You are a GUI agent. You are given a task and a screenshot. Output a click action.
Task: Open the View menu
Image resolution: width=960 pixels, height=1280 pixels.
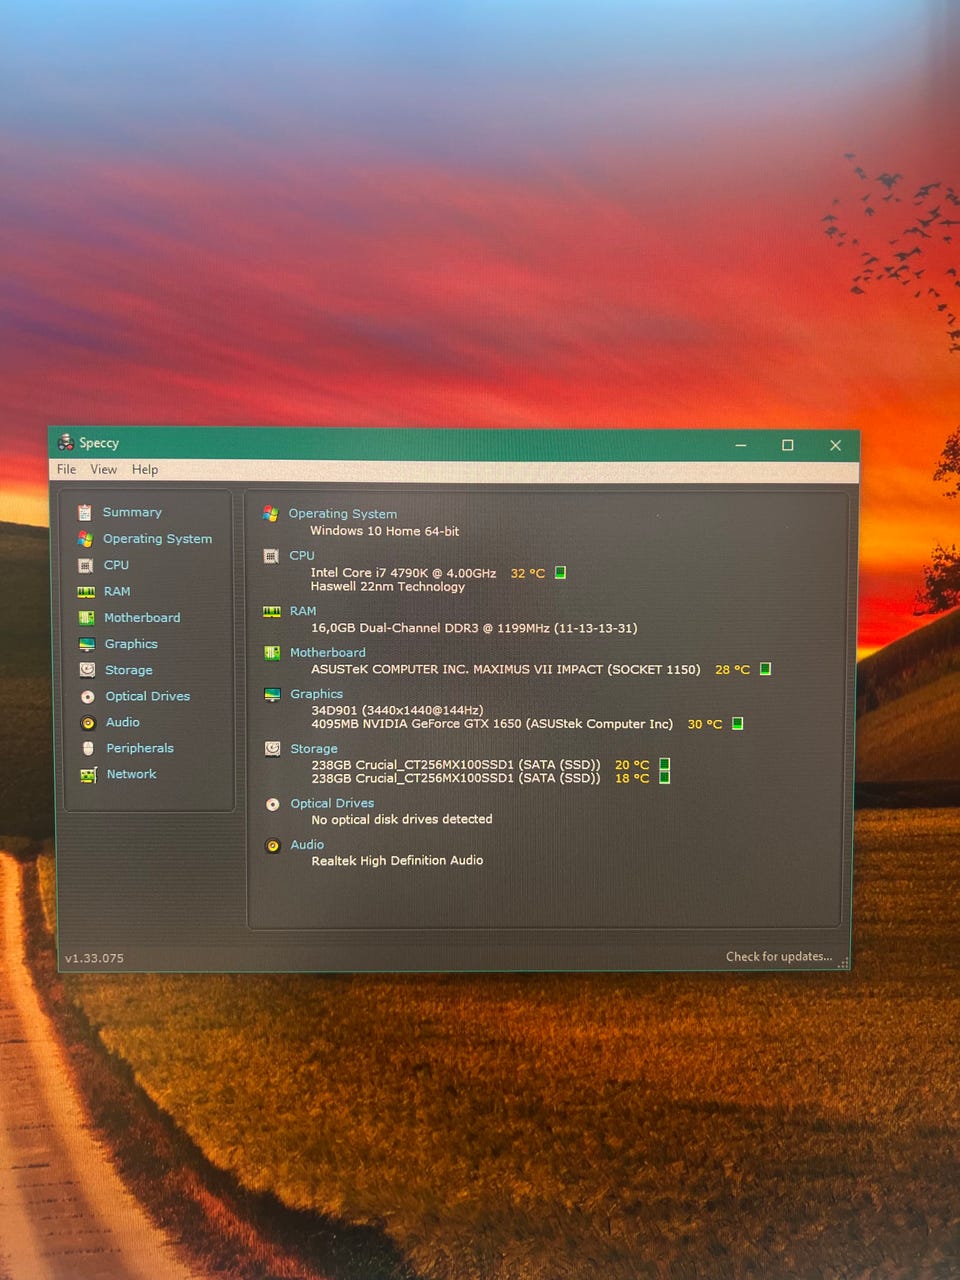104,469
